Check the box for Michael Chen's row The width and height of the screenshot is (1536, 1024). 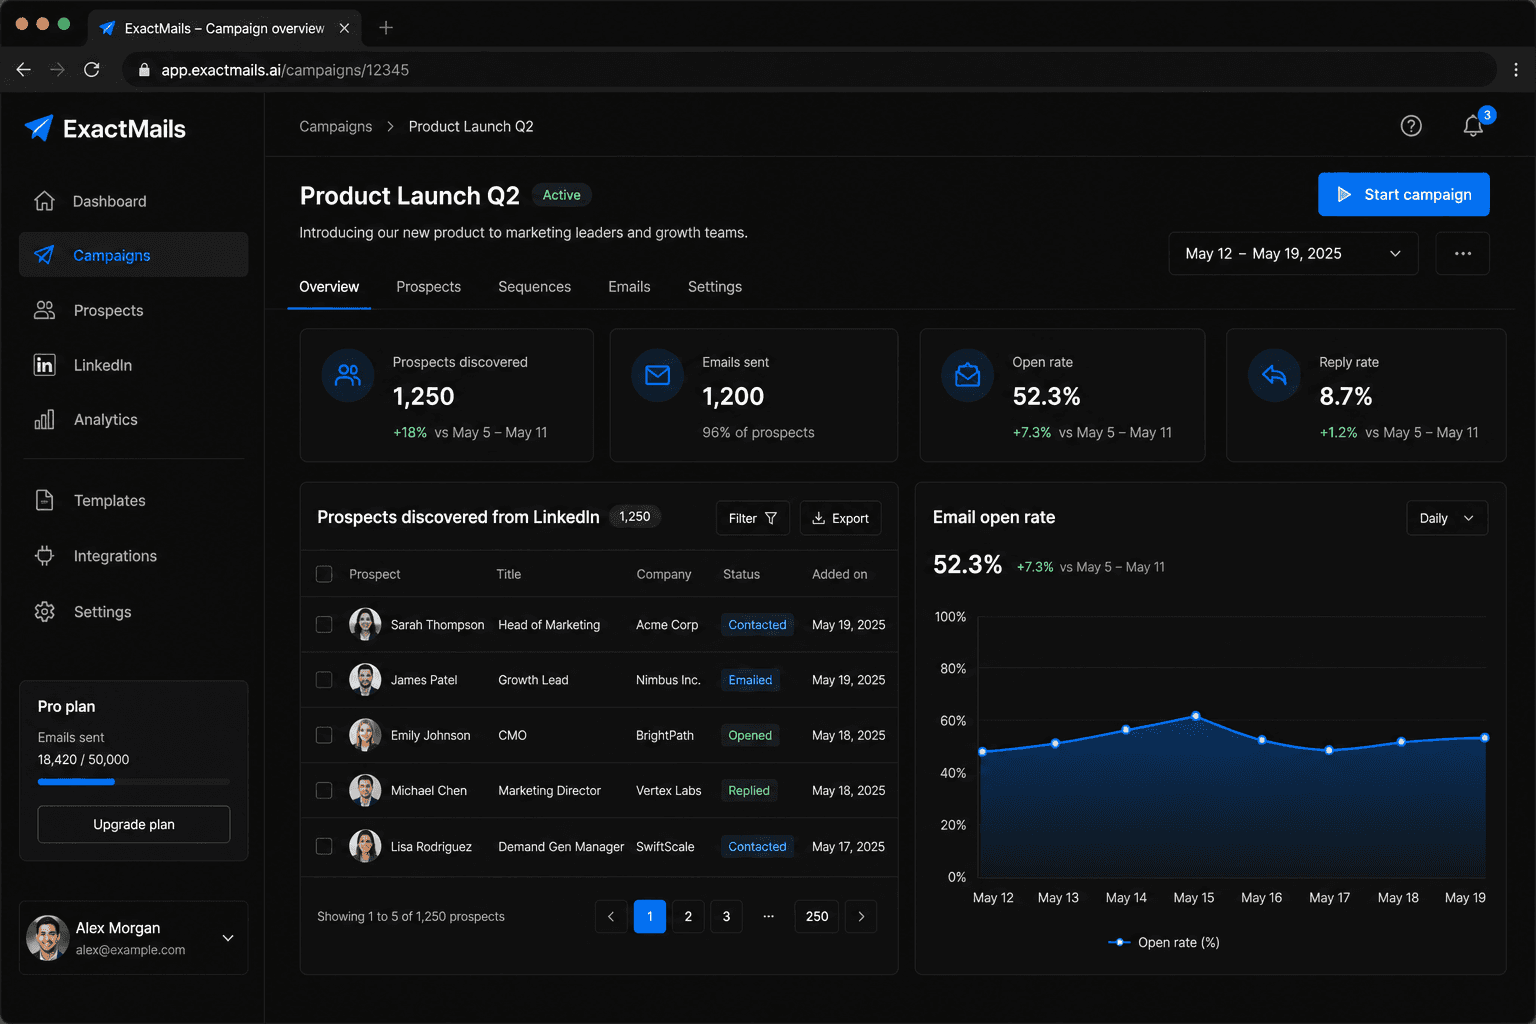(x=324, y=790)
